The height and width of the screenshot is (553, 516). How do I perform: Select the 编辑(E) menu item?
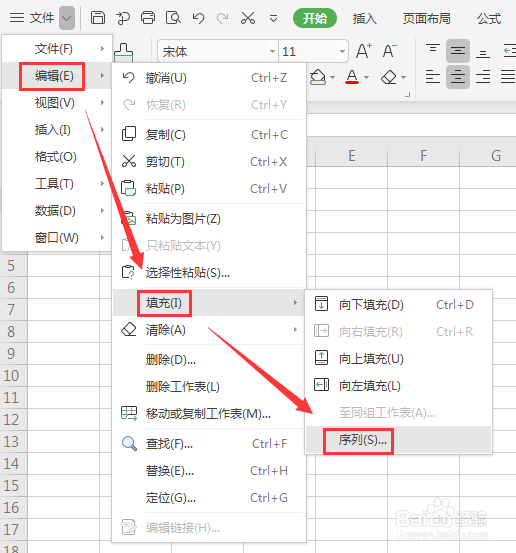click(x=57, y=76)
